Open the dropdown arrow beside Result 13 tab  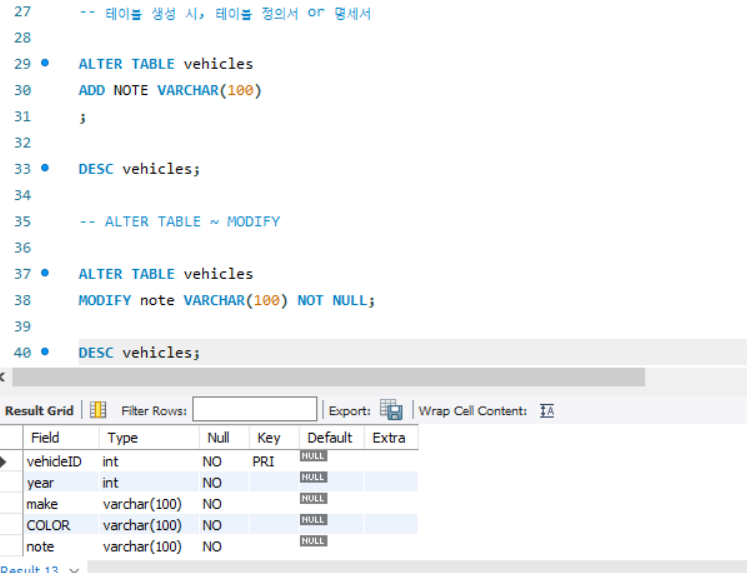[x=74, y=570]
